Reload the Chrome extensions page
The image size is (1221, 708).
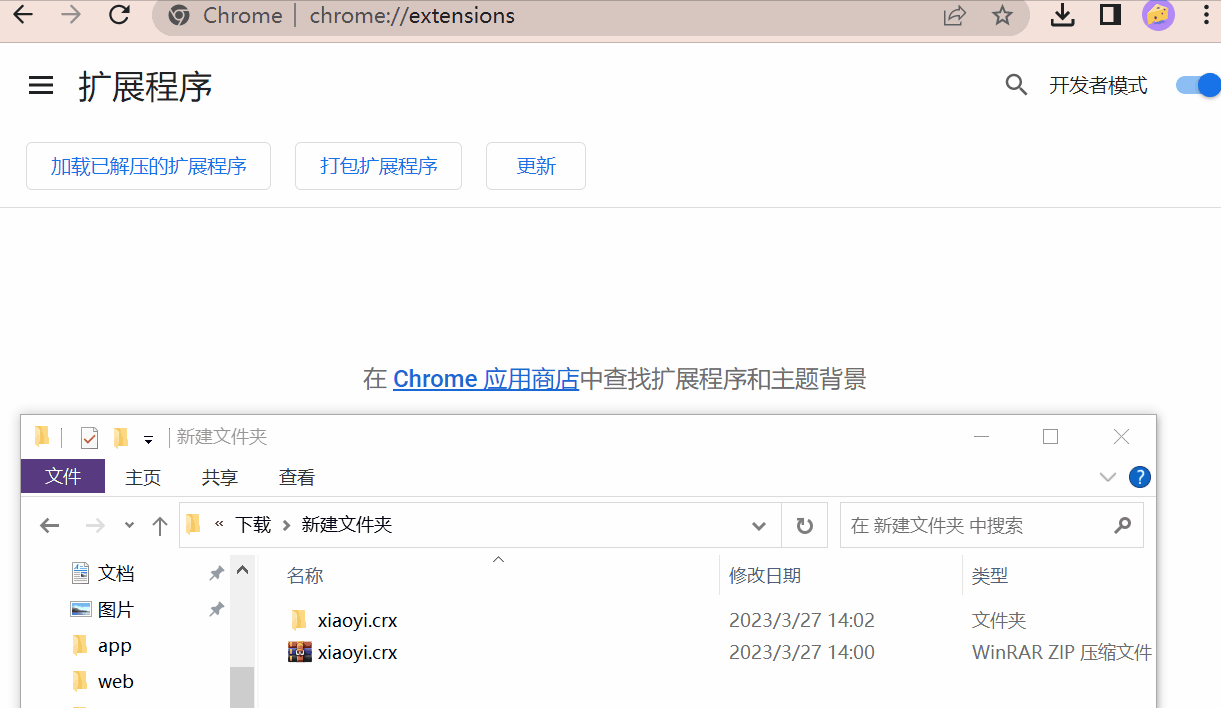click(120, 15)
